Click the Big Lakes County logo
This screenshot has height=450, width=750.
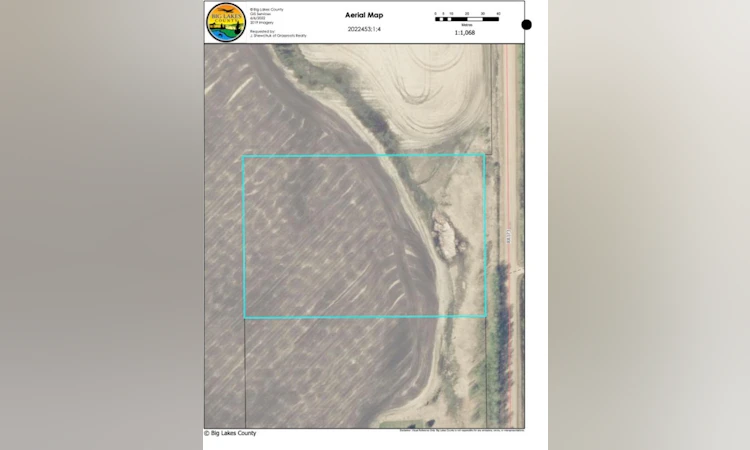click(x=226, y=22)
